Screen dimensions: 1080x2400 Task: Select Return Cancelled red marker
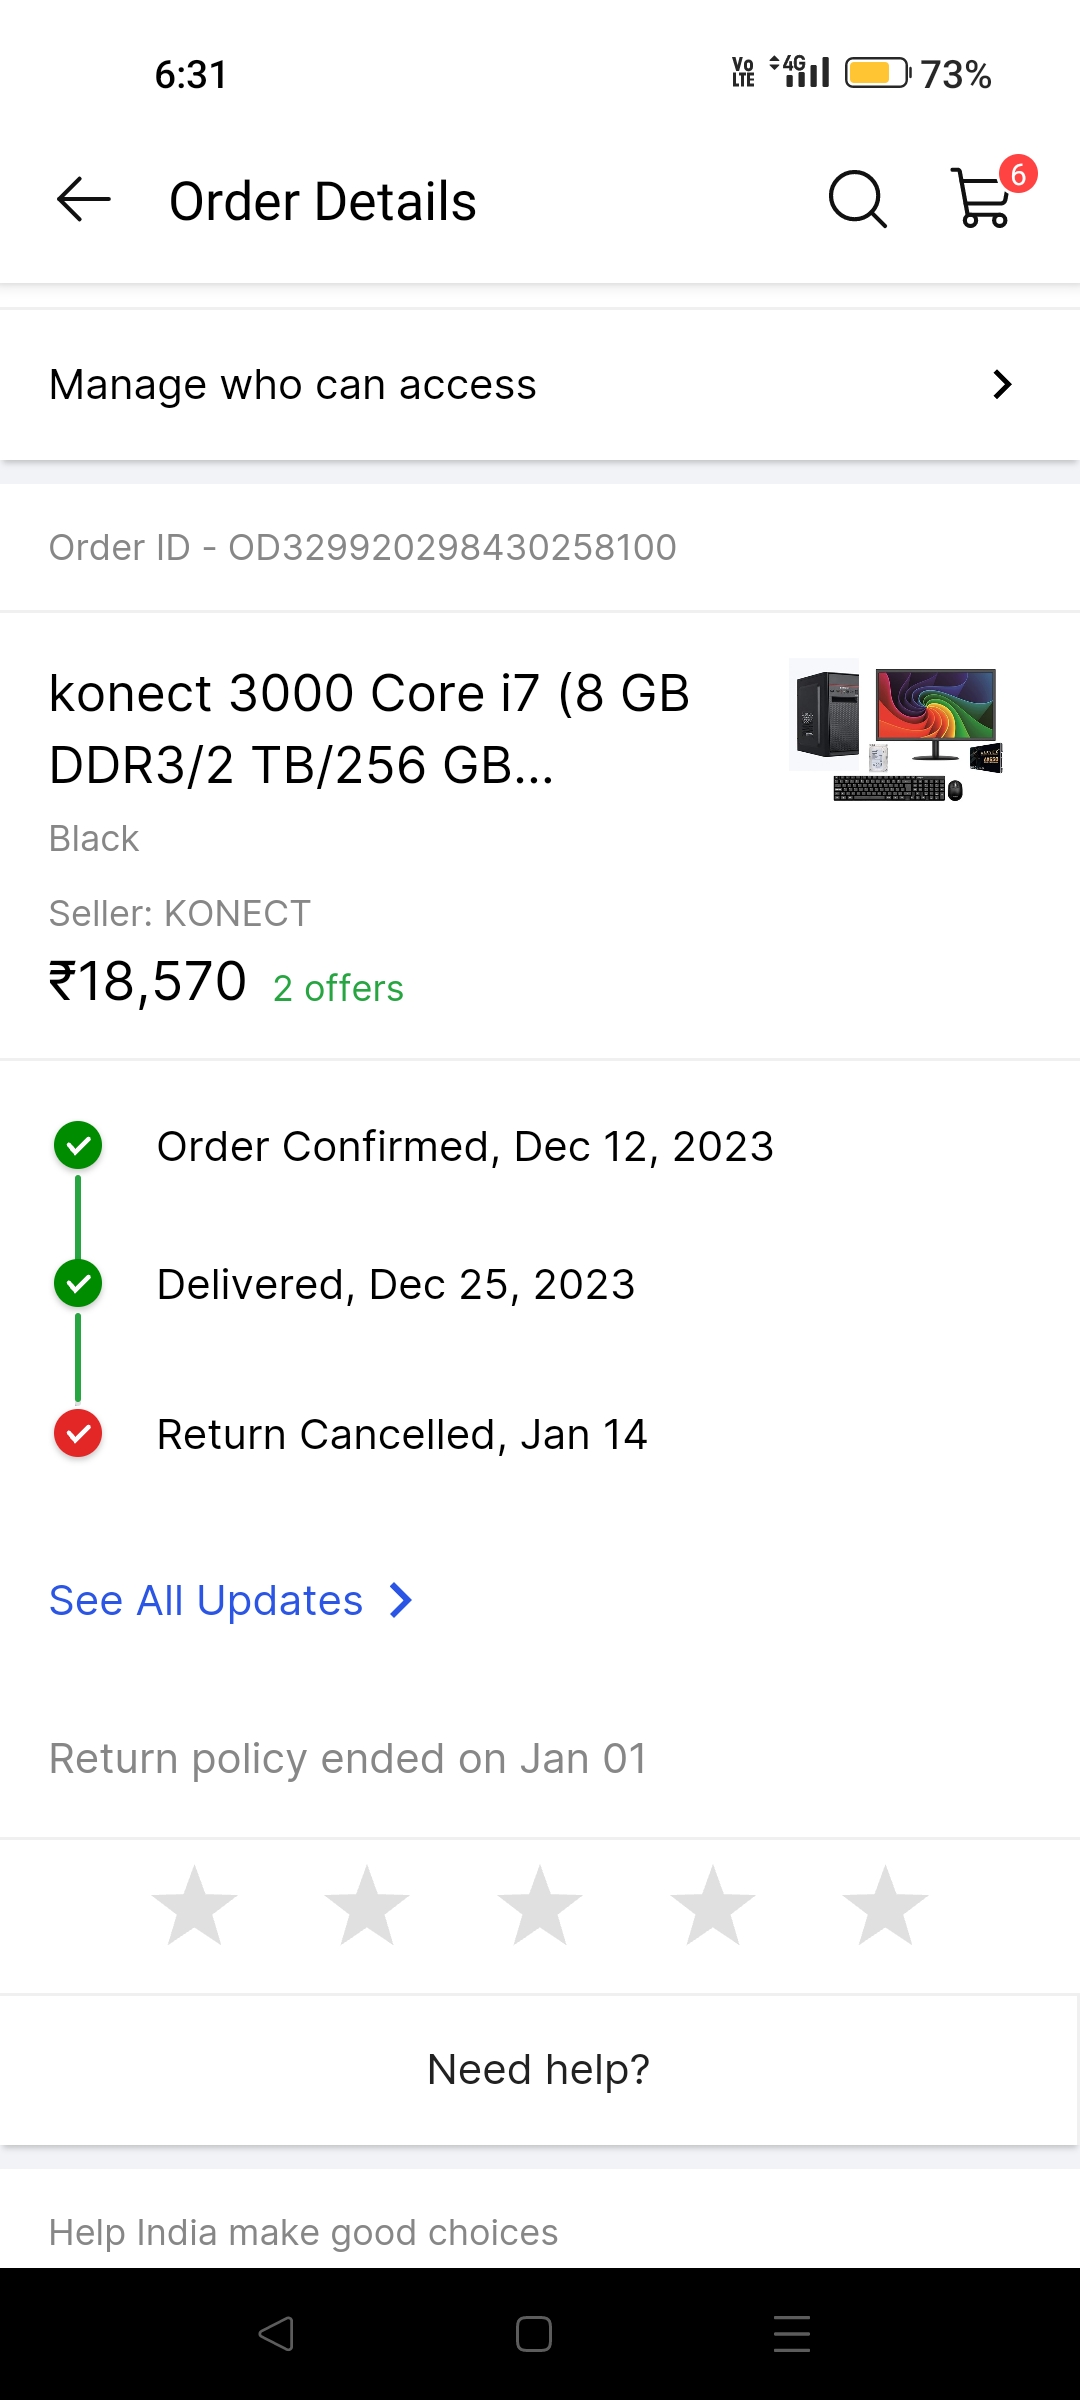click(78, 1434)
